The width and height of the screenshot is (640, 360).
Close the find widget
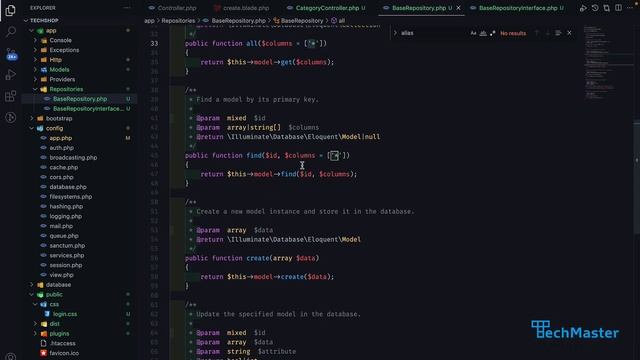569,33
